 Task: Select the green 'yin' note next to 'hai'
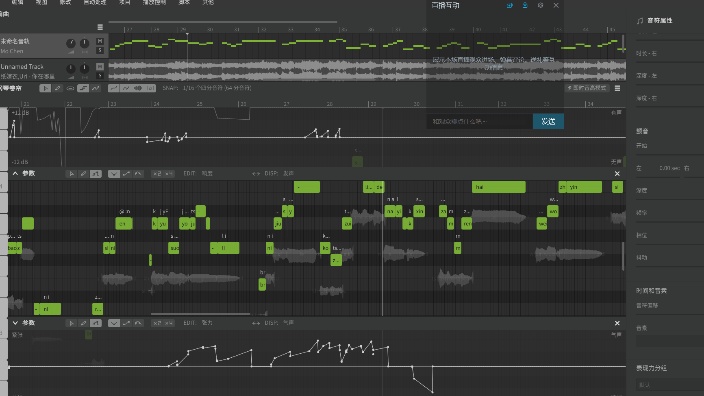[x=585, y=187]
